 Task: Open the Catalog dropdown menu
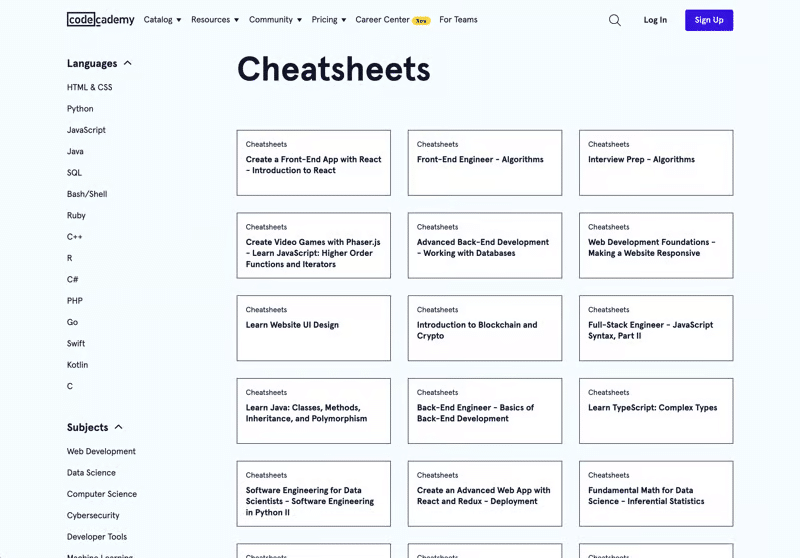(162, 20)
